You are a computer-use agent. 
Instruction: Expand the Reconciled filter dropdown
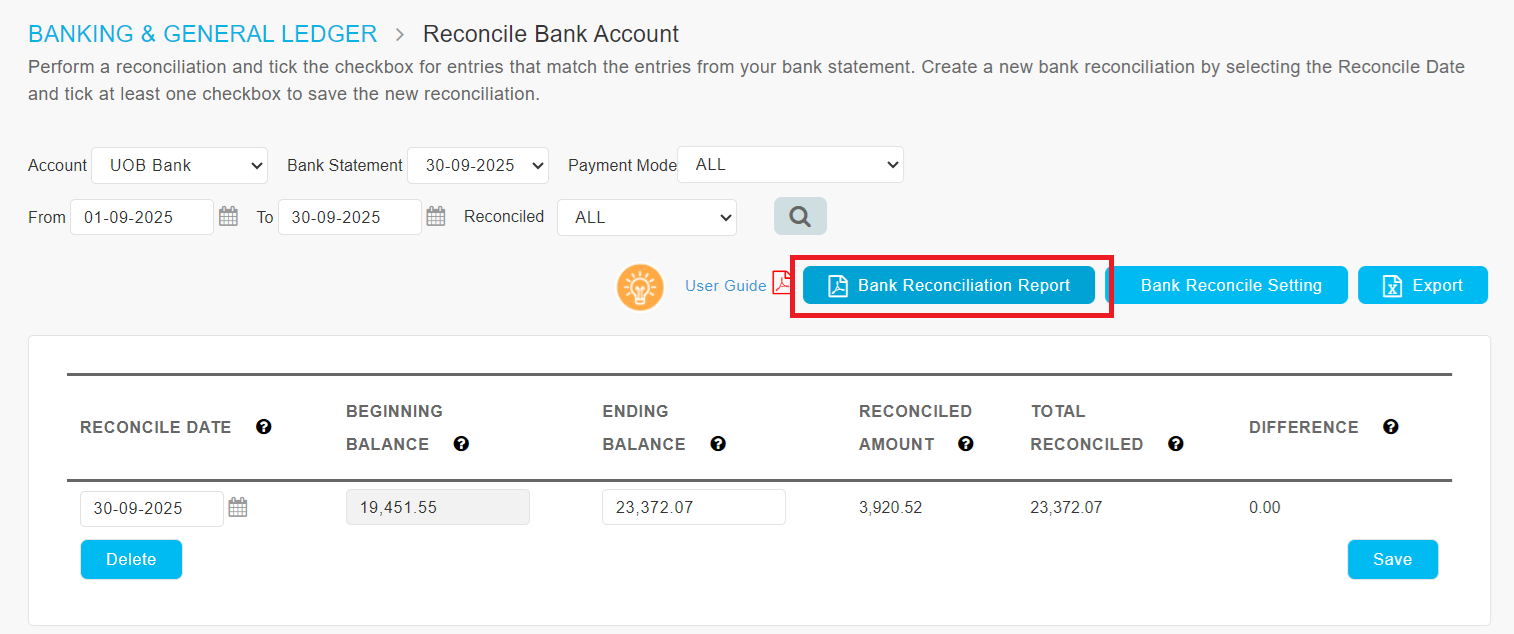pyautogui.click(x=646, y=217)
